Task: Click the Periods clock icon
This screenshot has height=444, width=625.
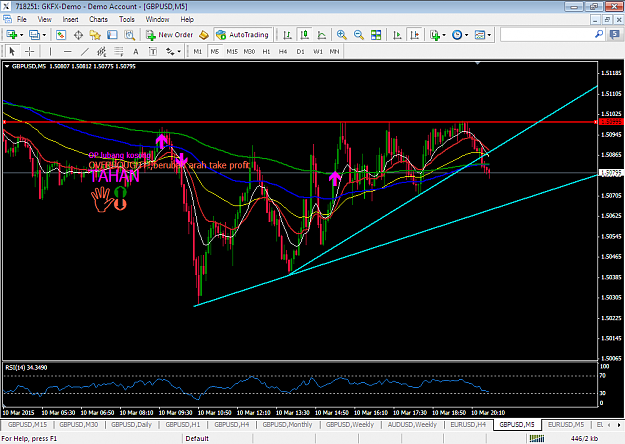Action: click(x=457, y=35)
